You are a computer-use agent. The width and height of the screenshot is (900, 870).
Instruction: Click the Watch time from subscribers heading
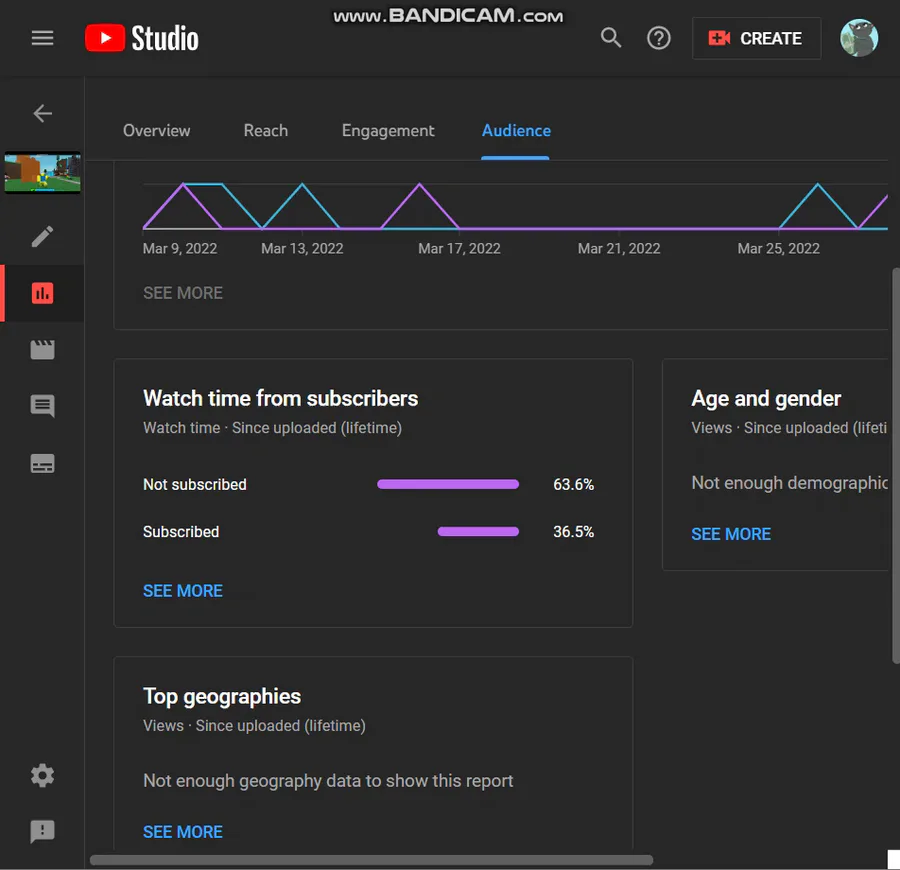tap(281, 398)
